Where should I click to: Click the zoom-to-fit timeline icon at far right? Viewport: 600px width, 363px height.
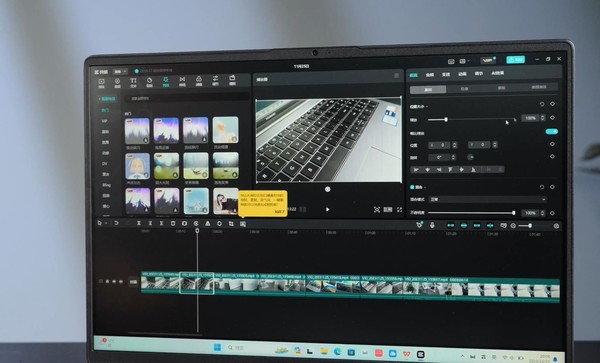556,226
